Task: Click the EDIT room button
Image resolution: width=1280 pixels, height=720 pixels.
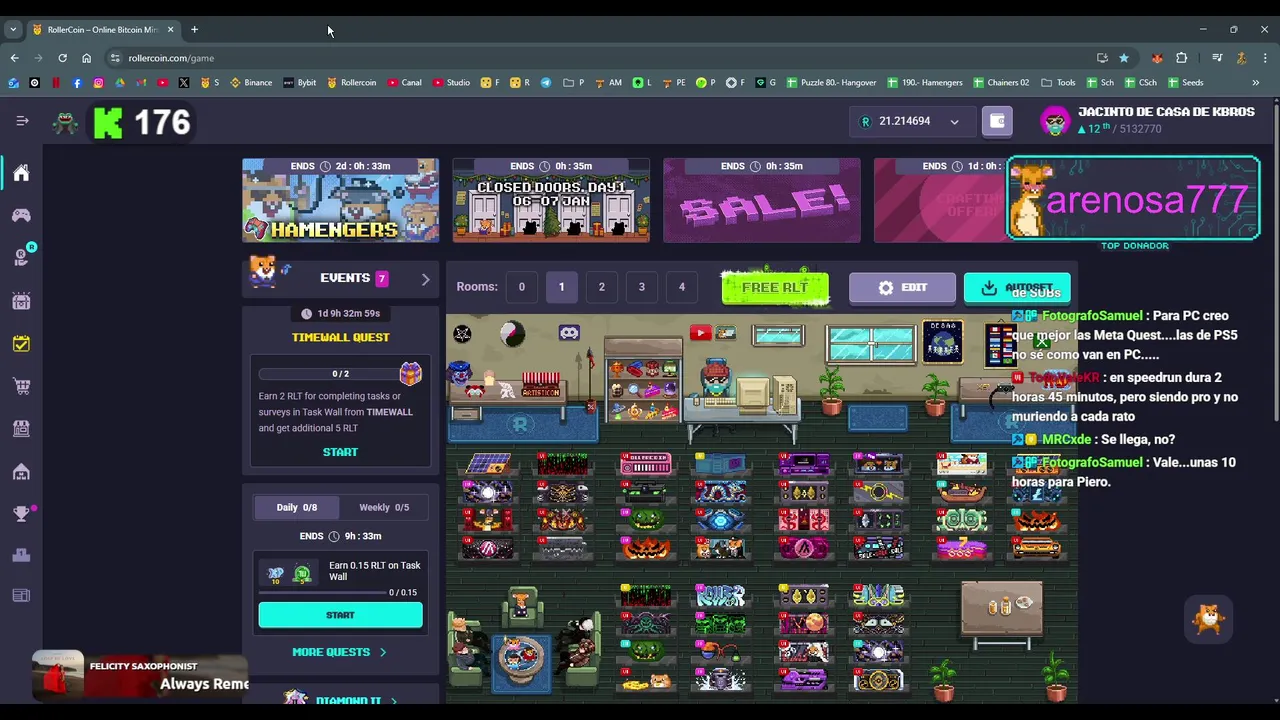Action: pos(902,287)
